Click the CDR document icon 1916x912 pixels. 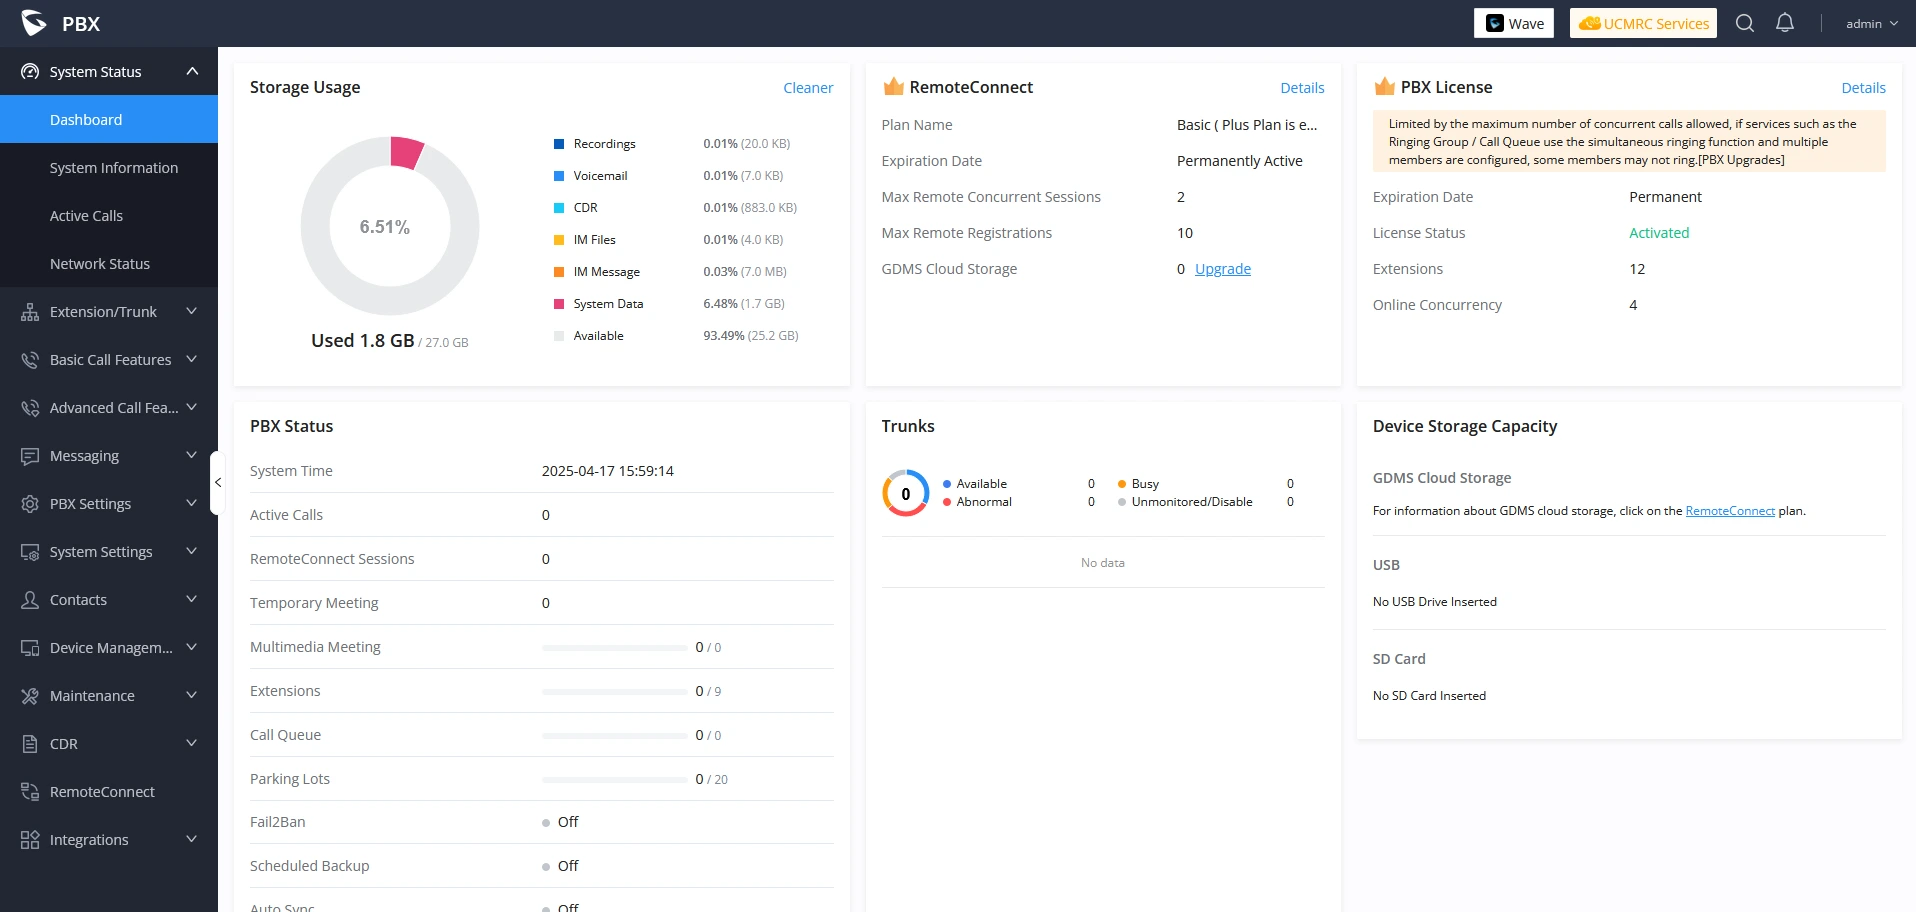[30, 744]
